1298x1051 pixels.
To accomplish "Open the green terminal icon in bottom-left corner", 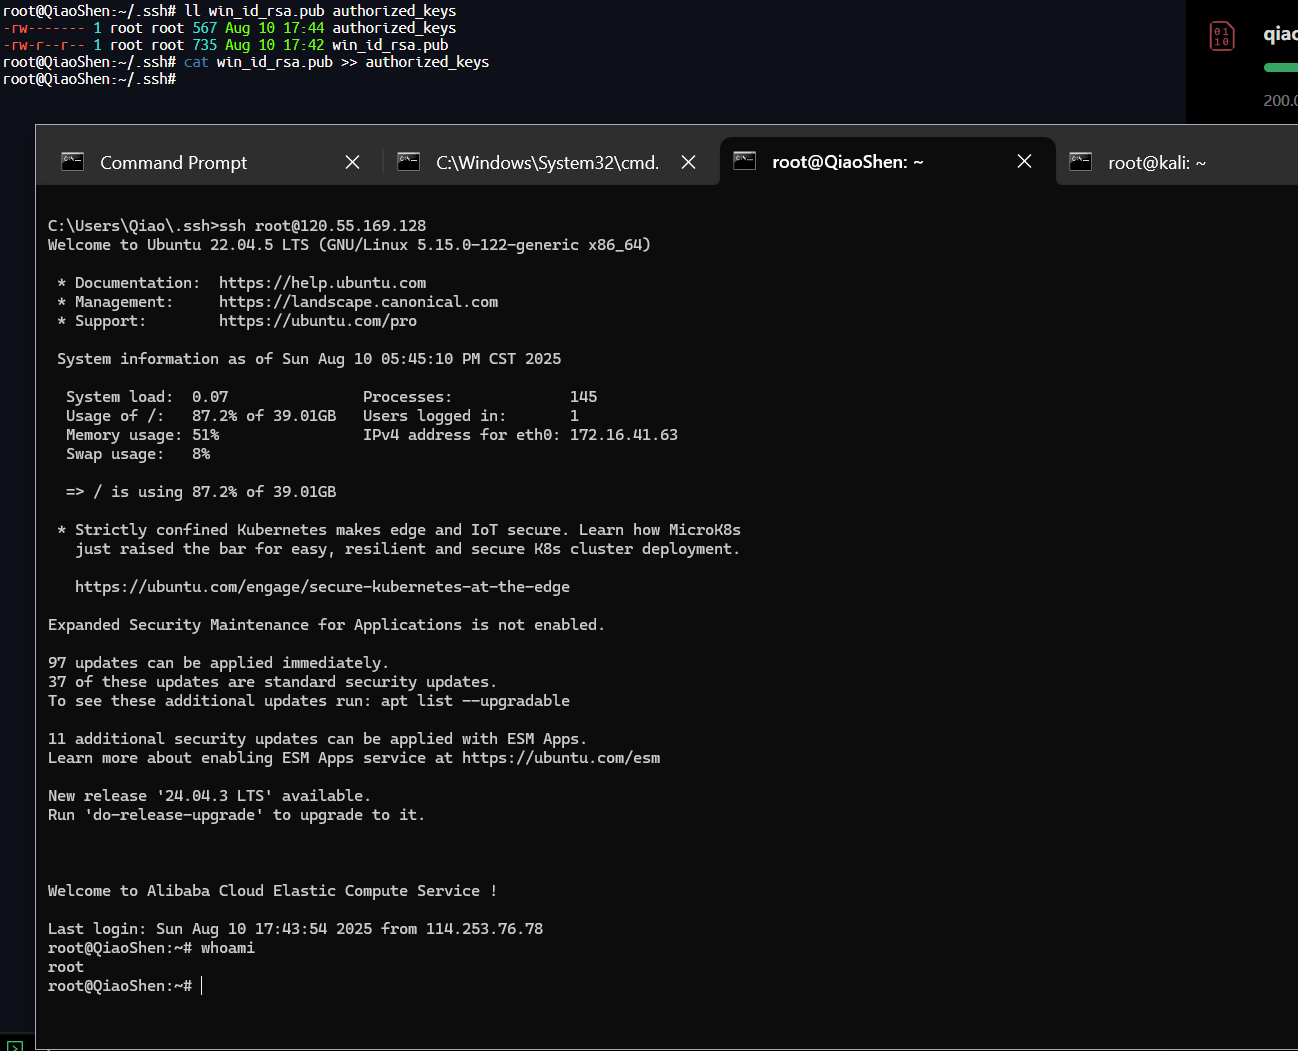I will coord(14,1046).
